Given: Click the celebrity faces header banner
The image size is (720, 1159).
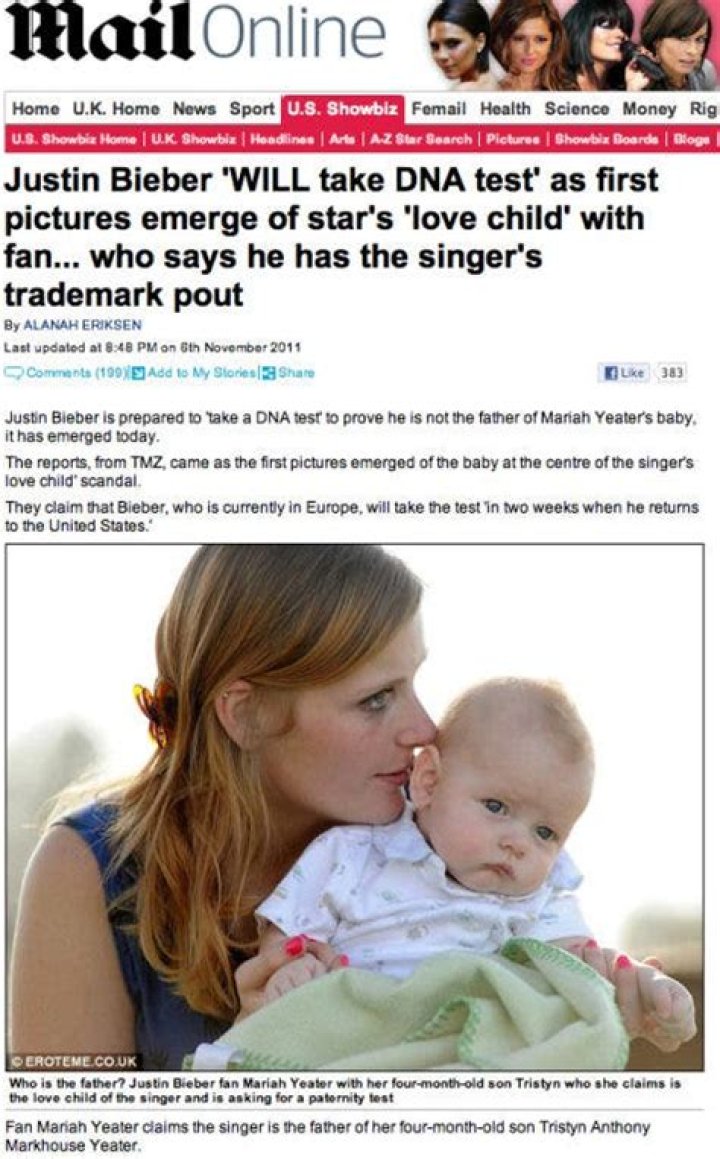Looking at the screenshot, I should (571, 44).
